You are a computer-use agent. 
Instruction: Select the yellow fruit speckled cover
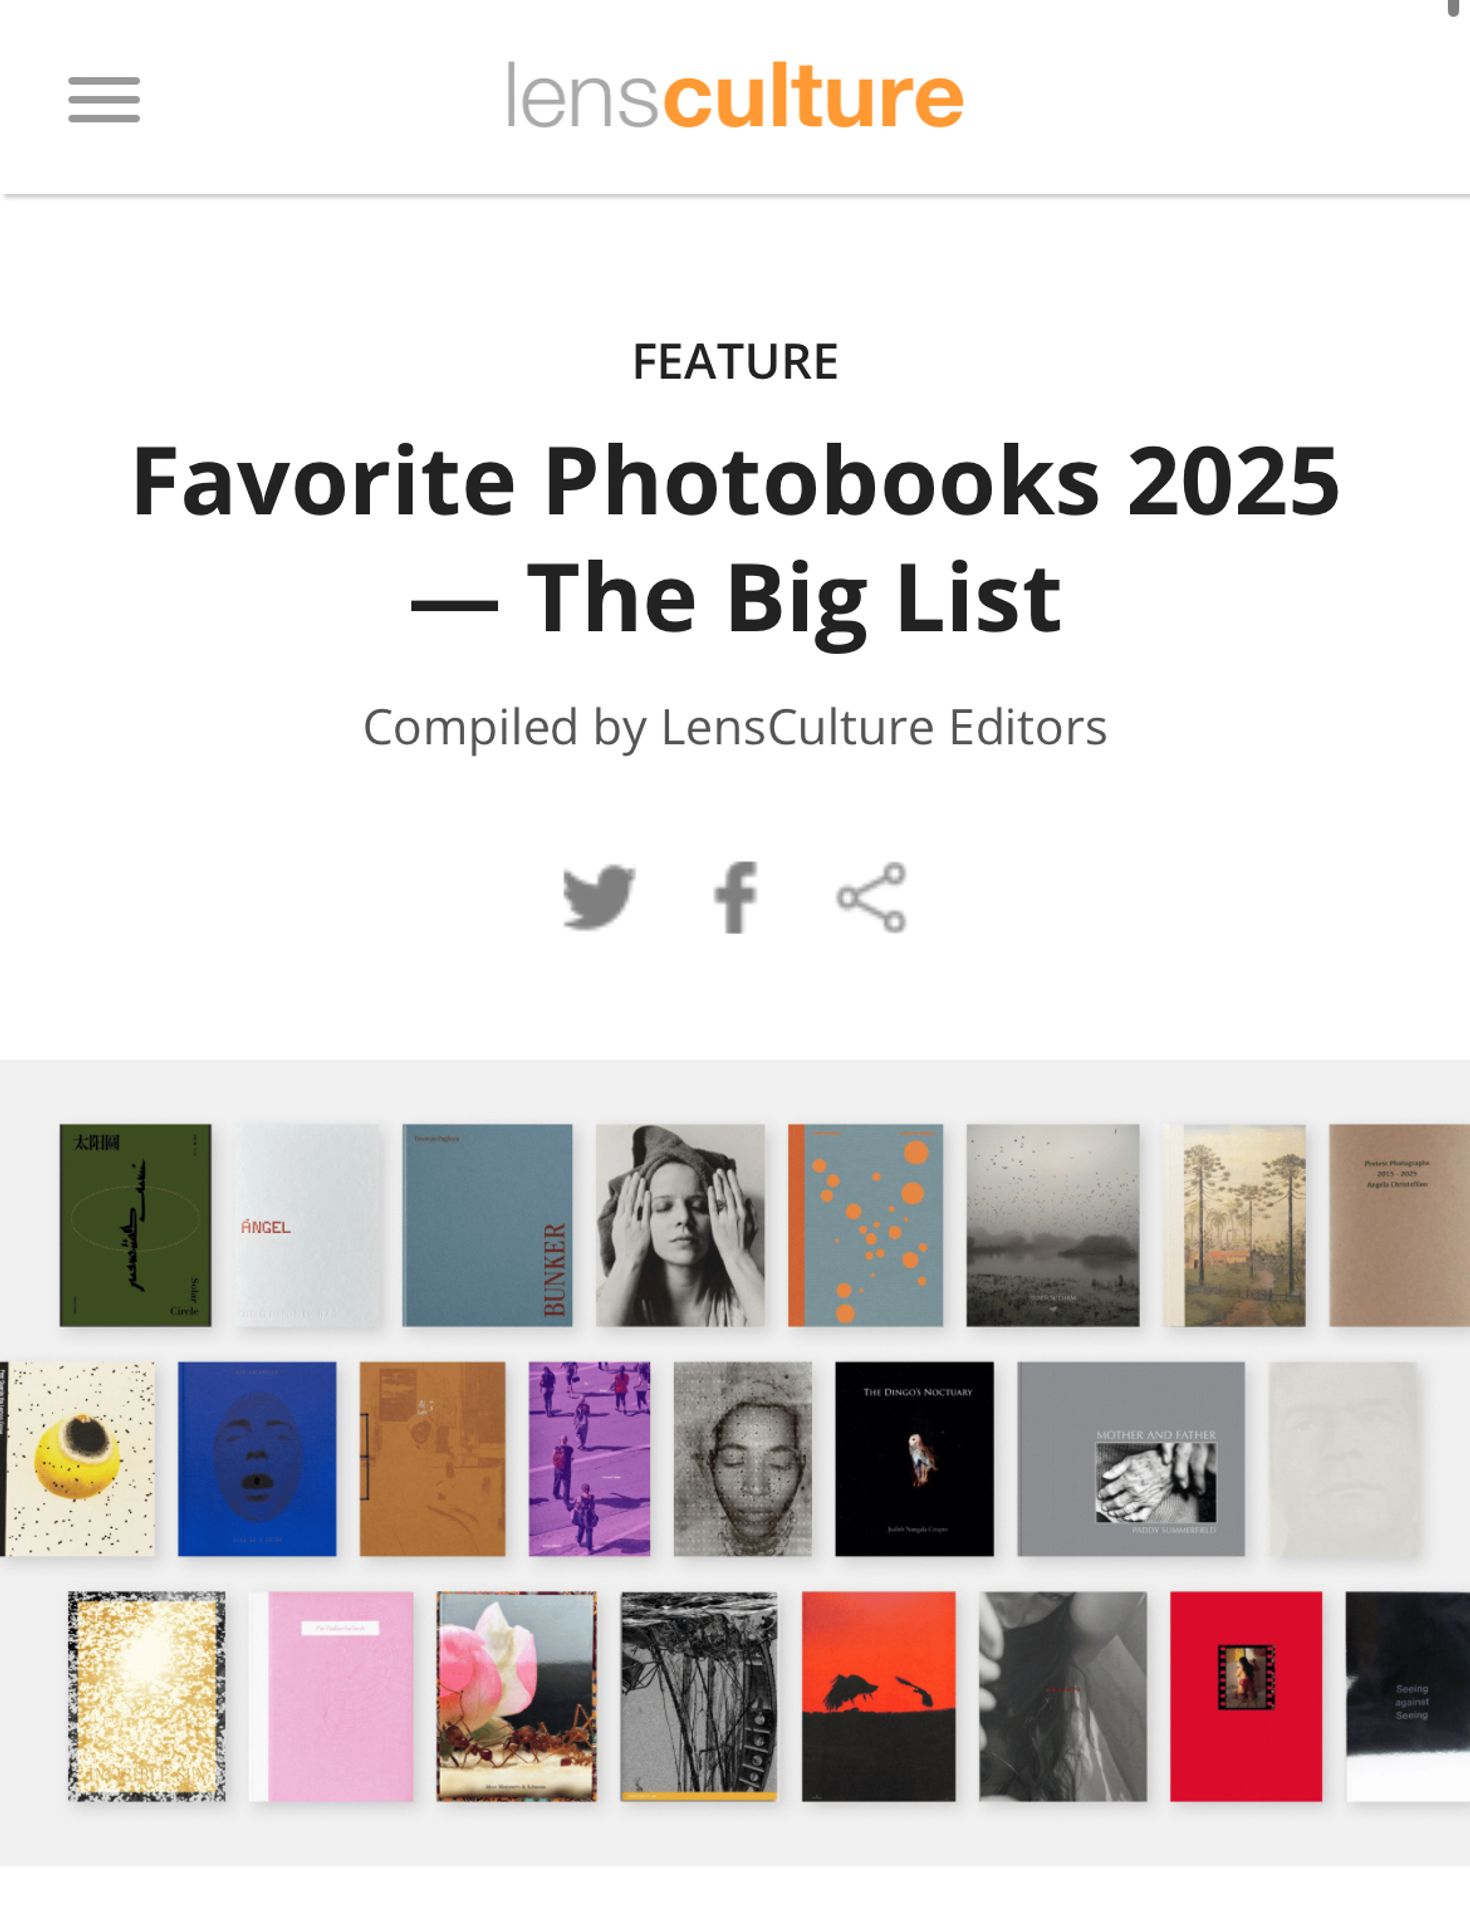point(78,1459)
